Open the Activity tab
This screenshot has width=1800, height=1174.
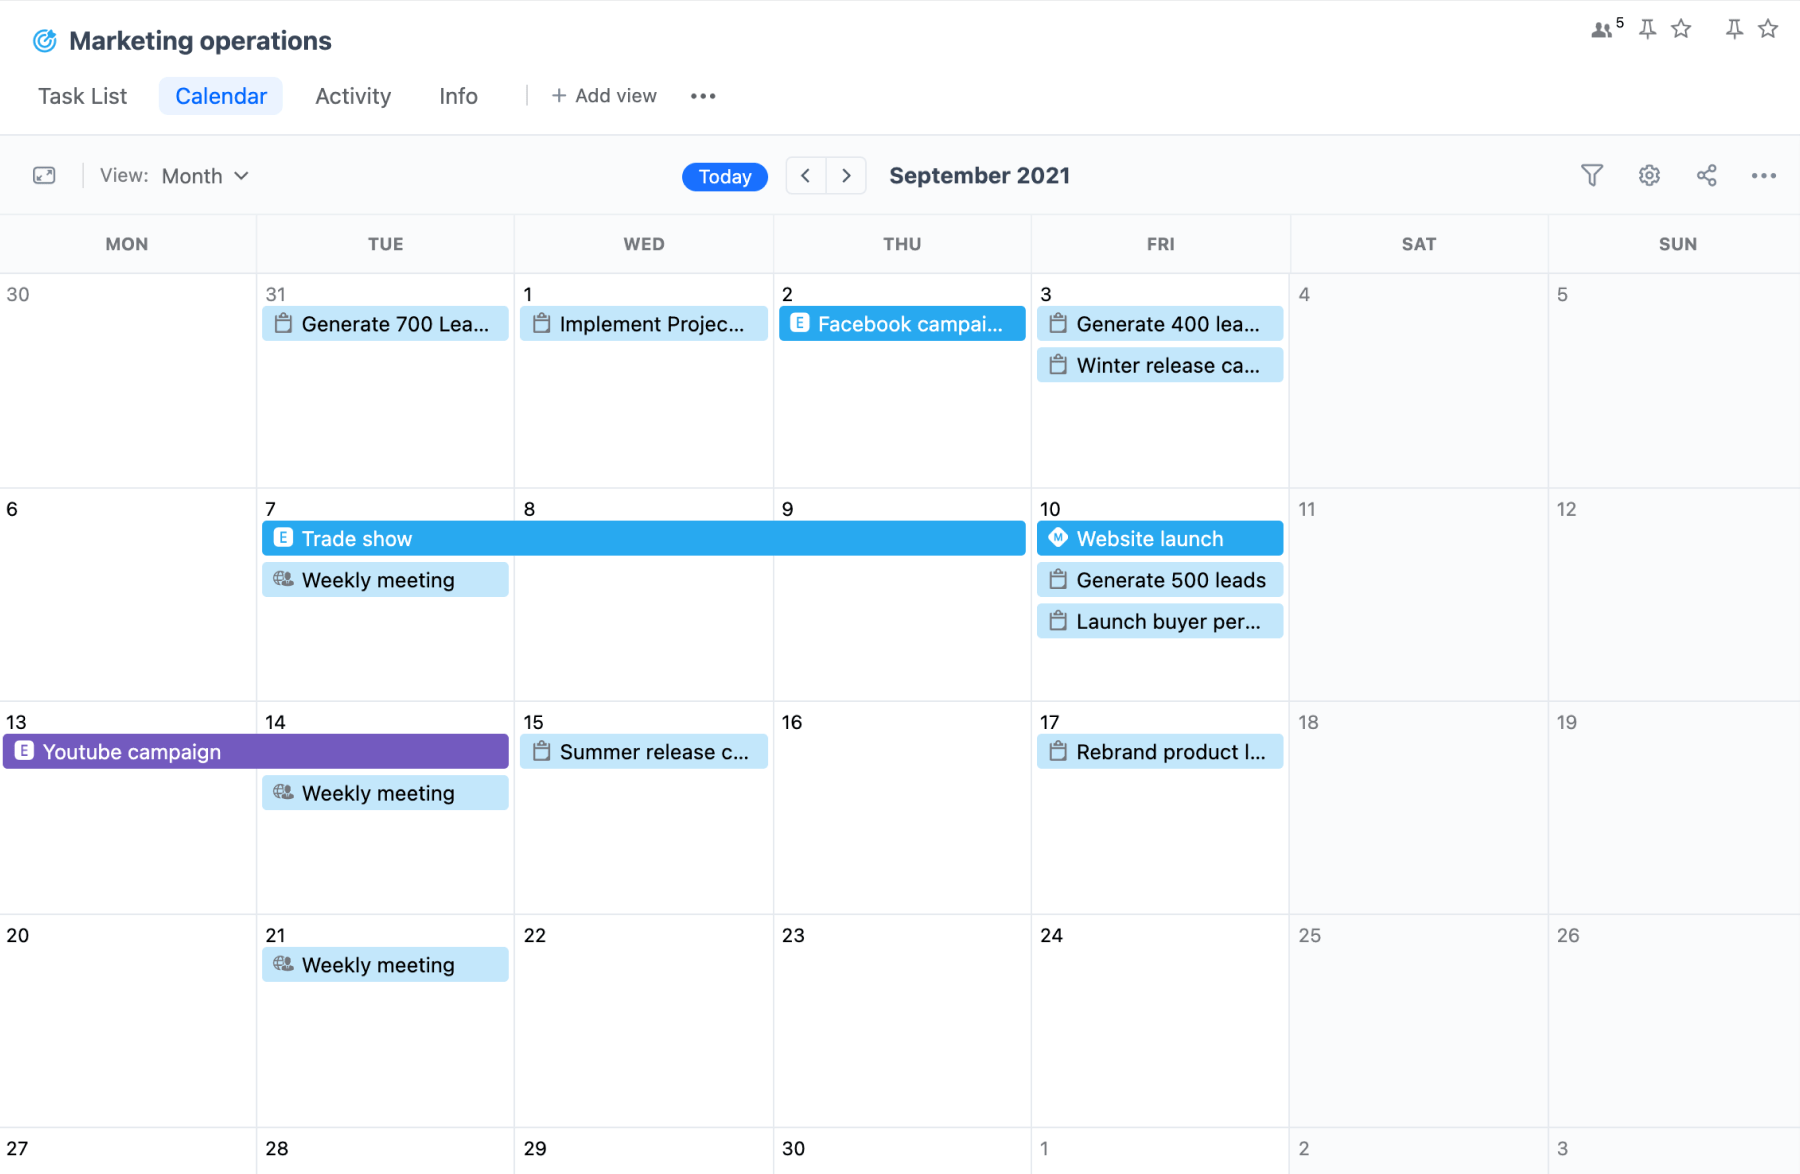[x=352, y=96]
